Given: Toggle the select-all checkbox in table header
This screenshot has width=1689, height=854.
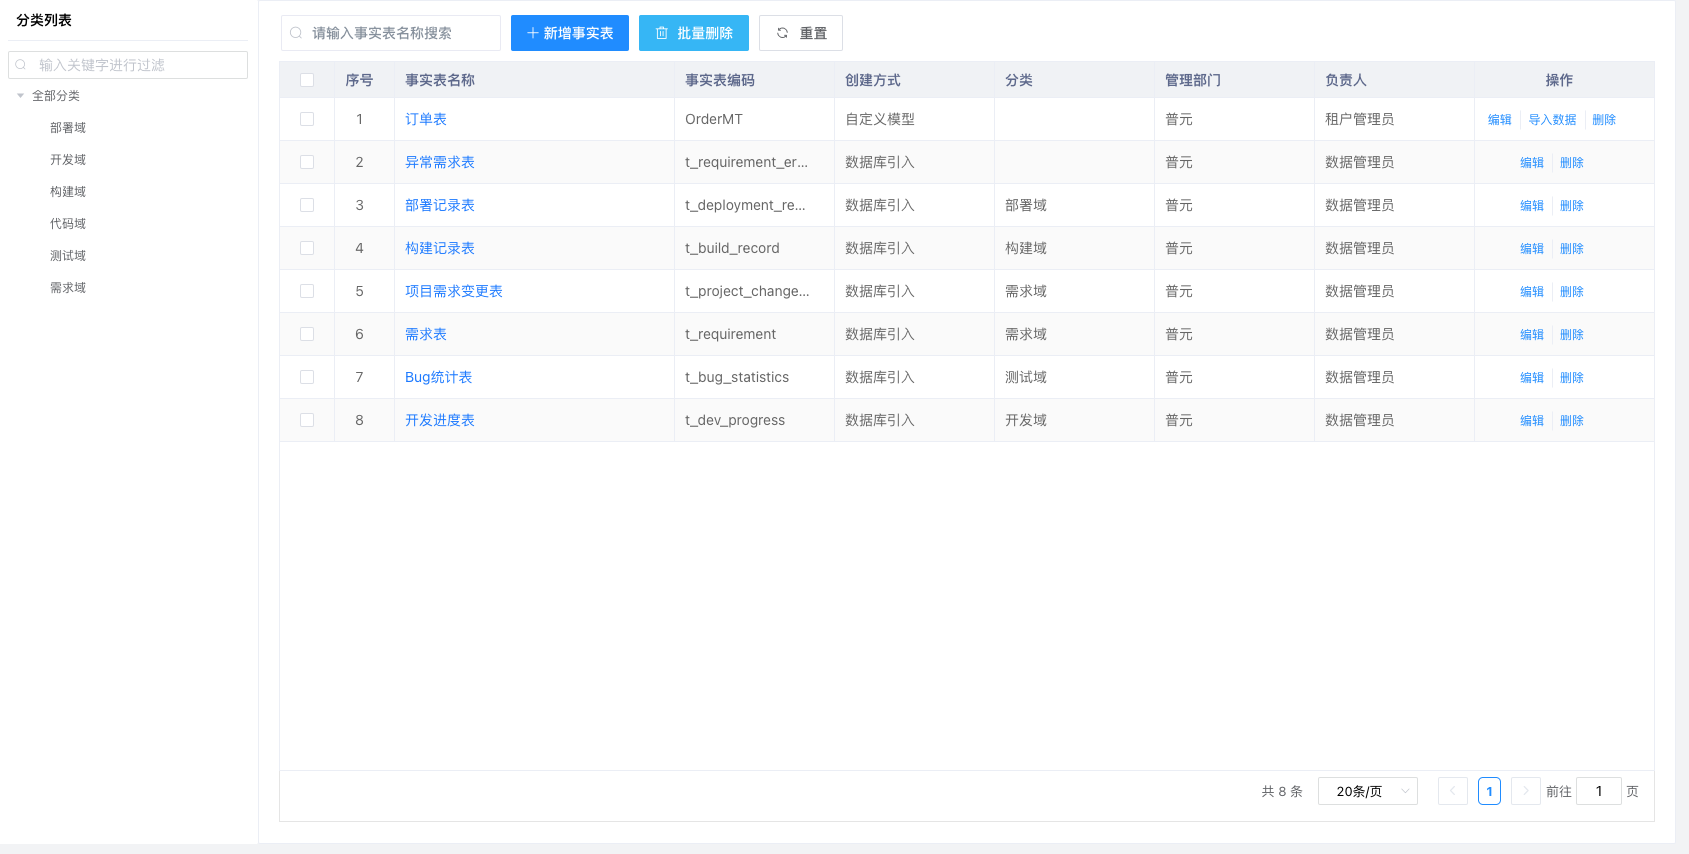Looking at the screenshot, I should click(307, 80).
